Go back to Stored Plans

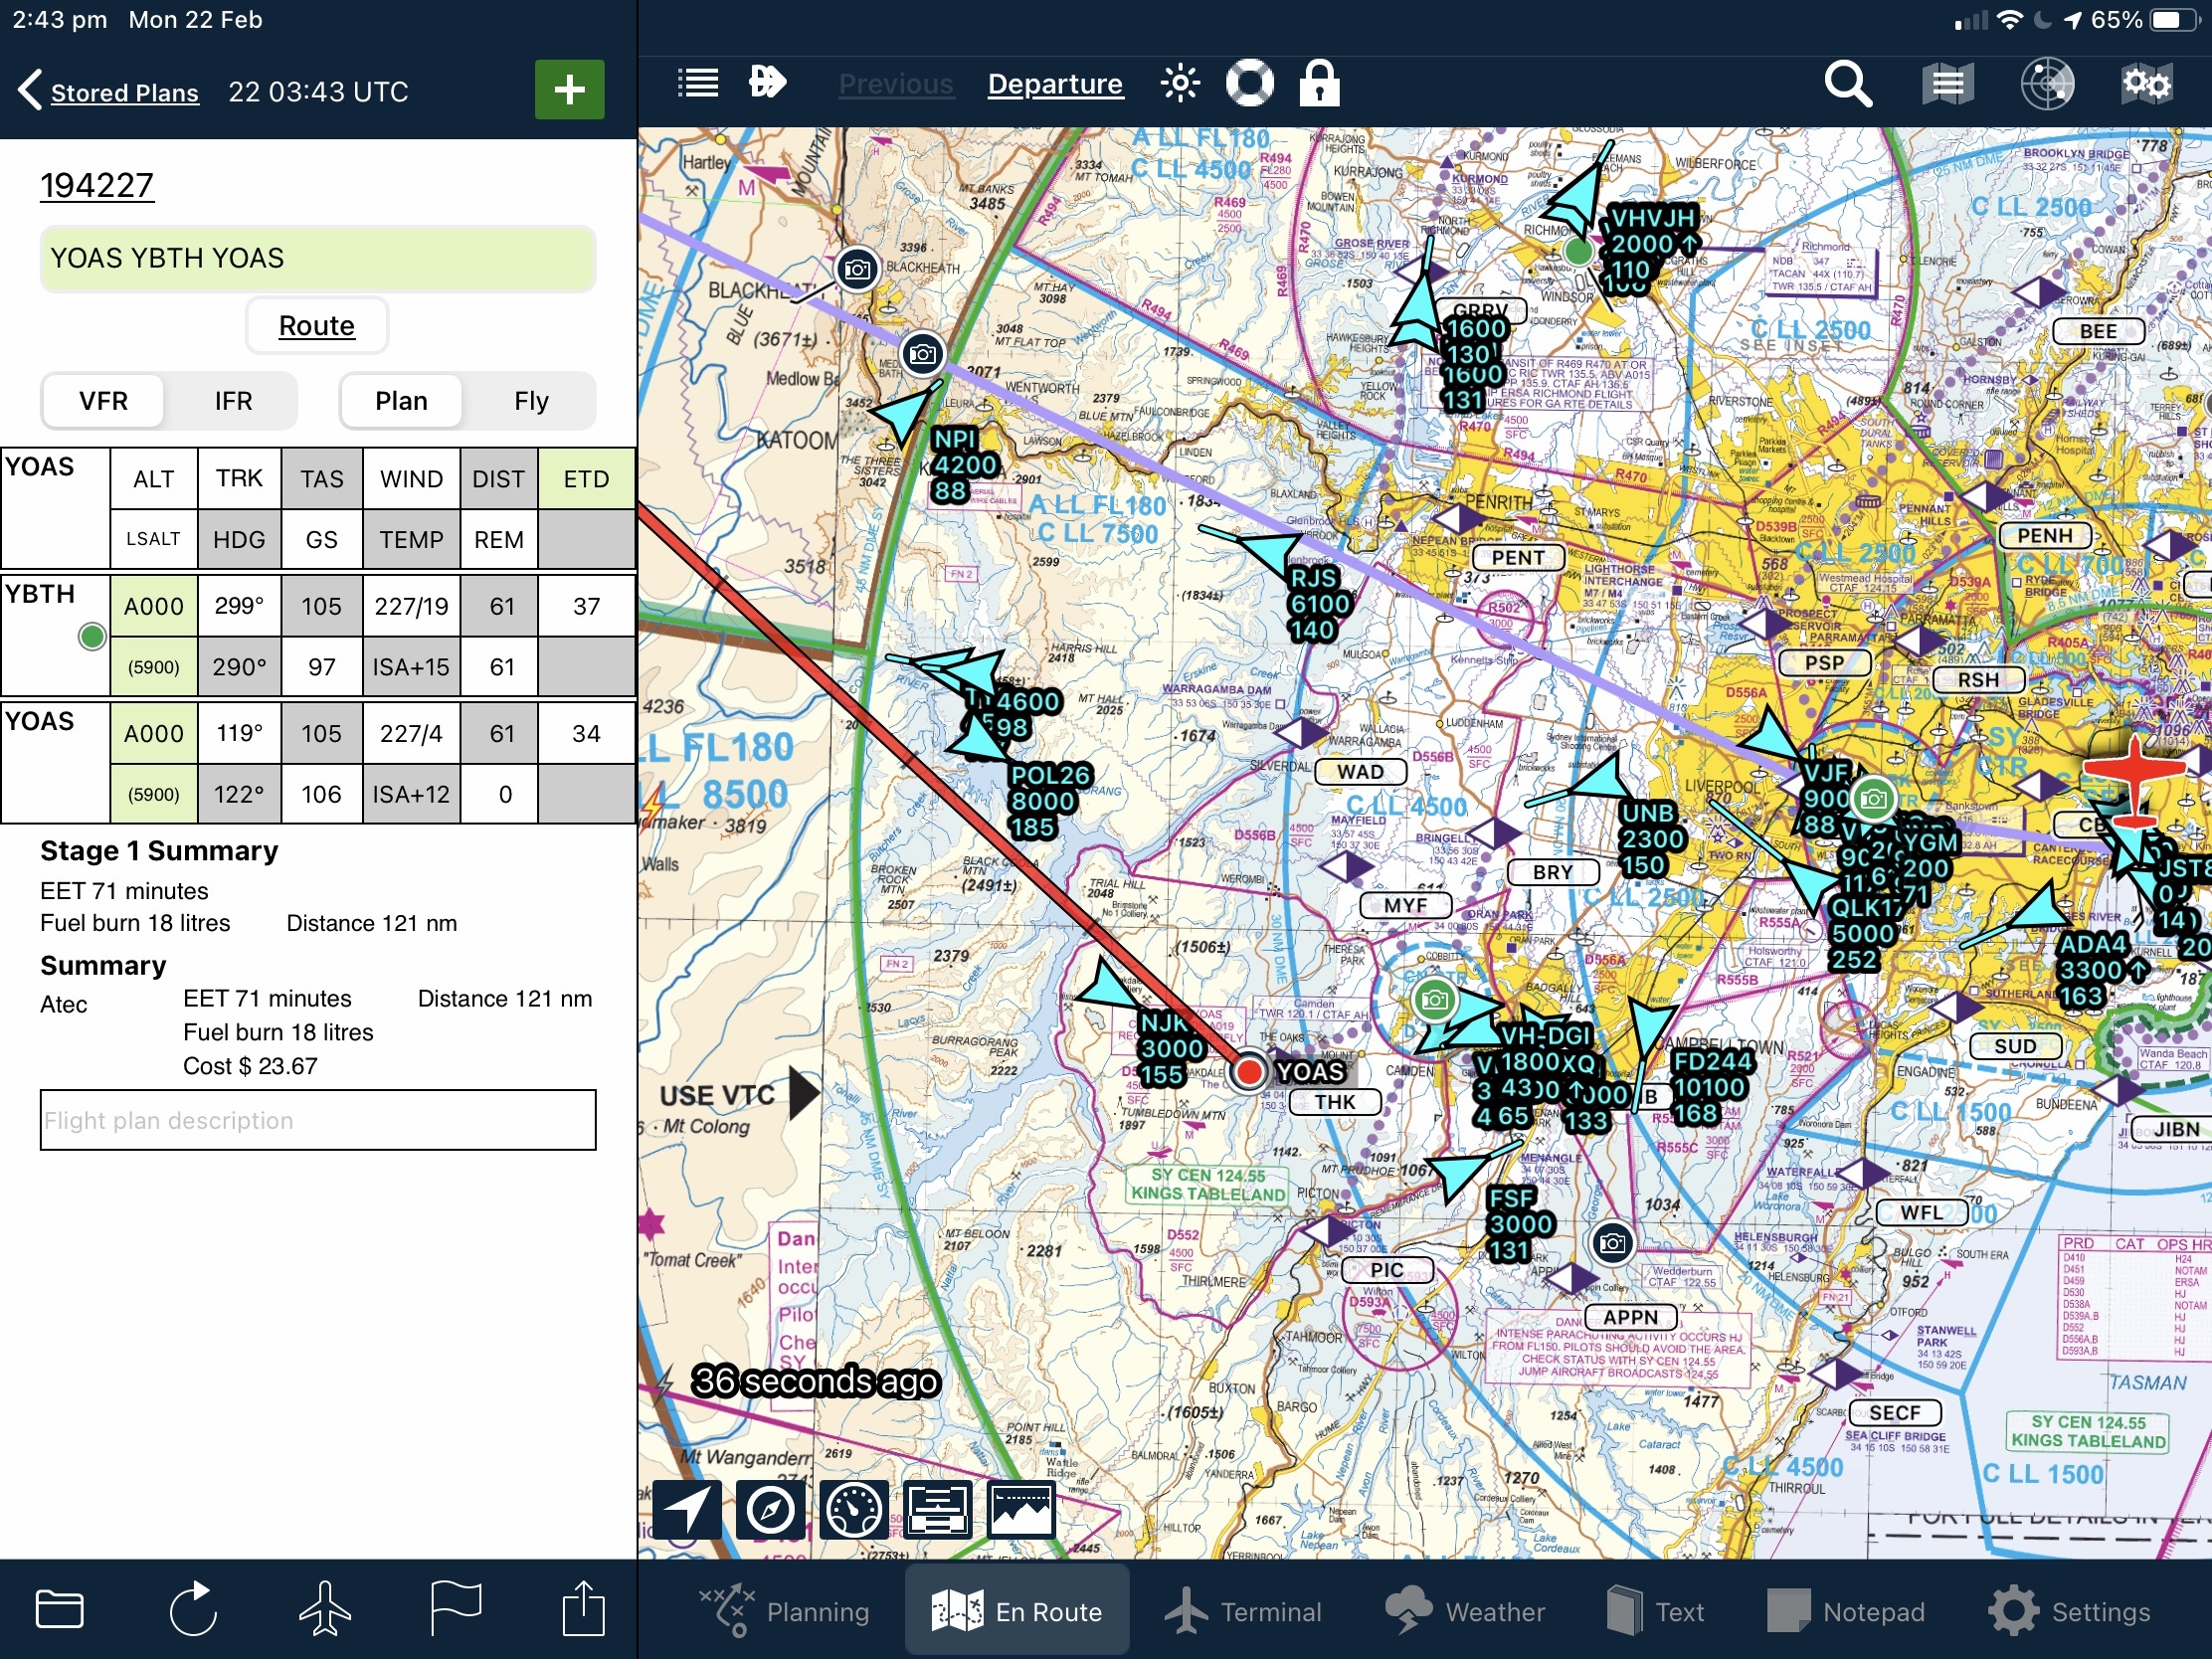[109, 92]
